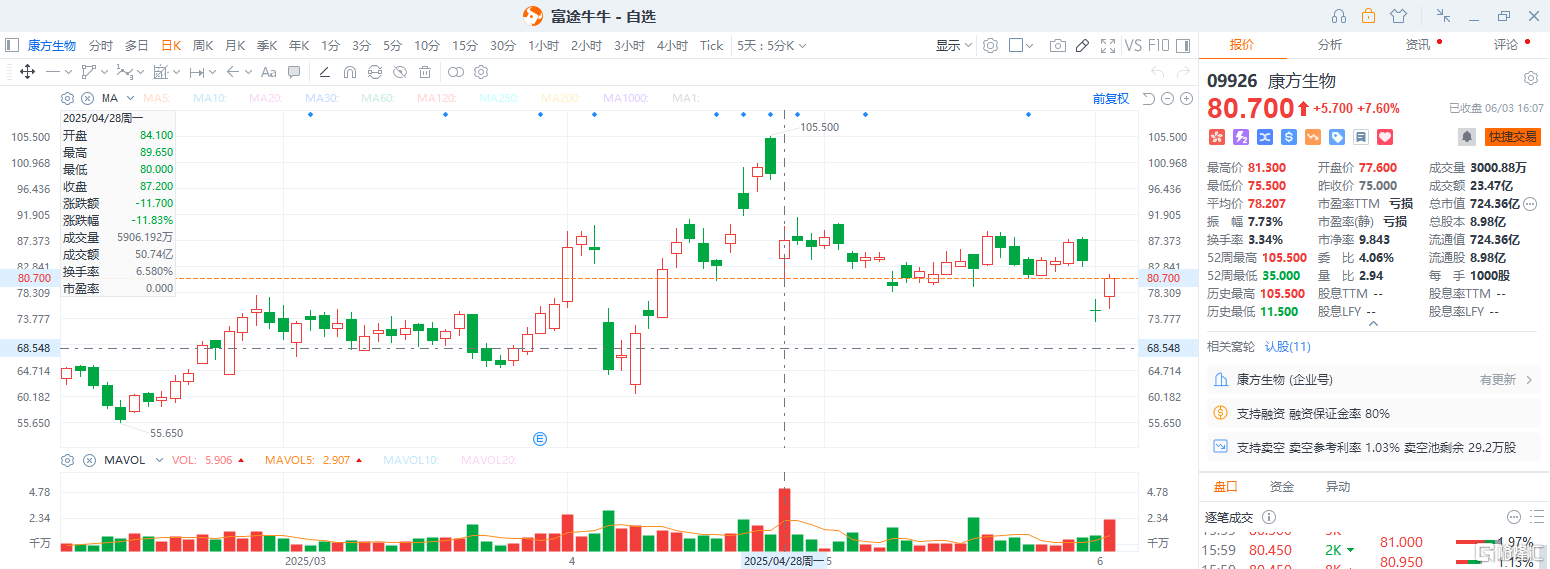Switch to 月K monthly chart

tap(235, 45)
